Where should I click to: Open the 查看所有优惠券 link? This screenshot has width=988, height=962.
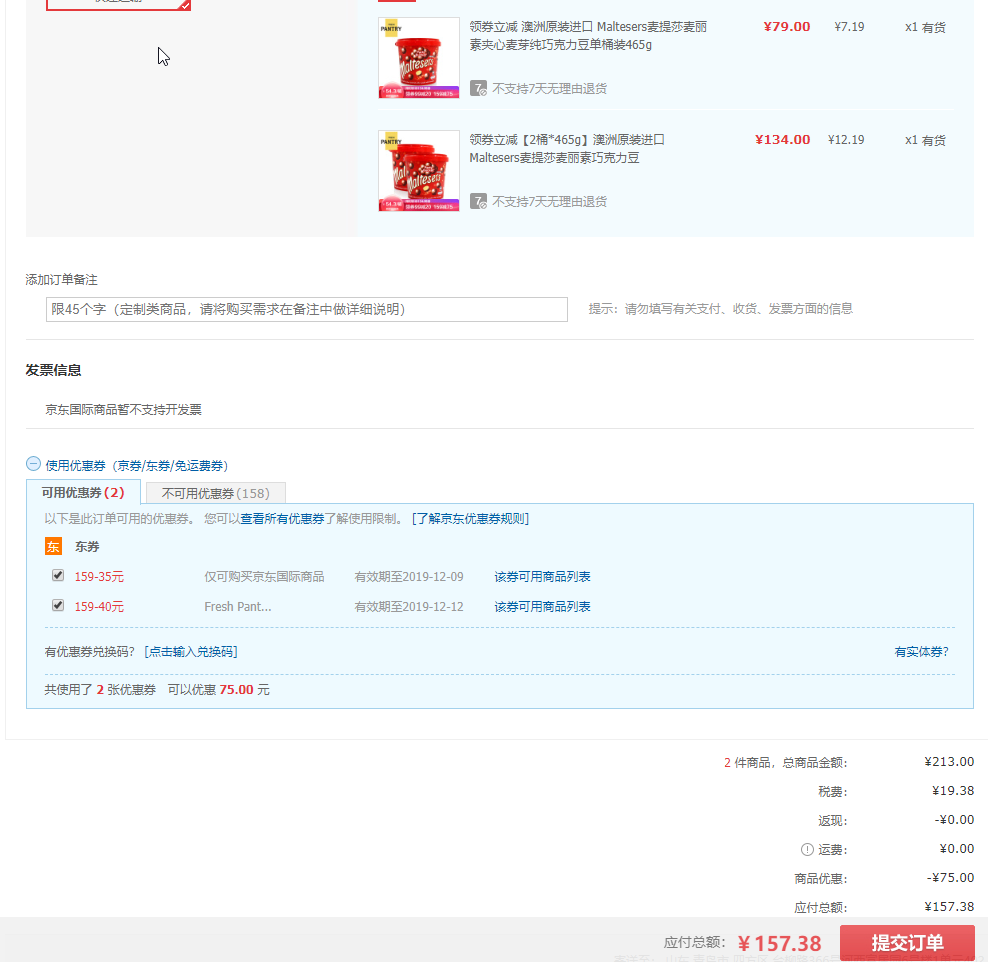pyautogui.click(x=282, y=518)
